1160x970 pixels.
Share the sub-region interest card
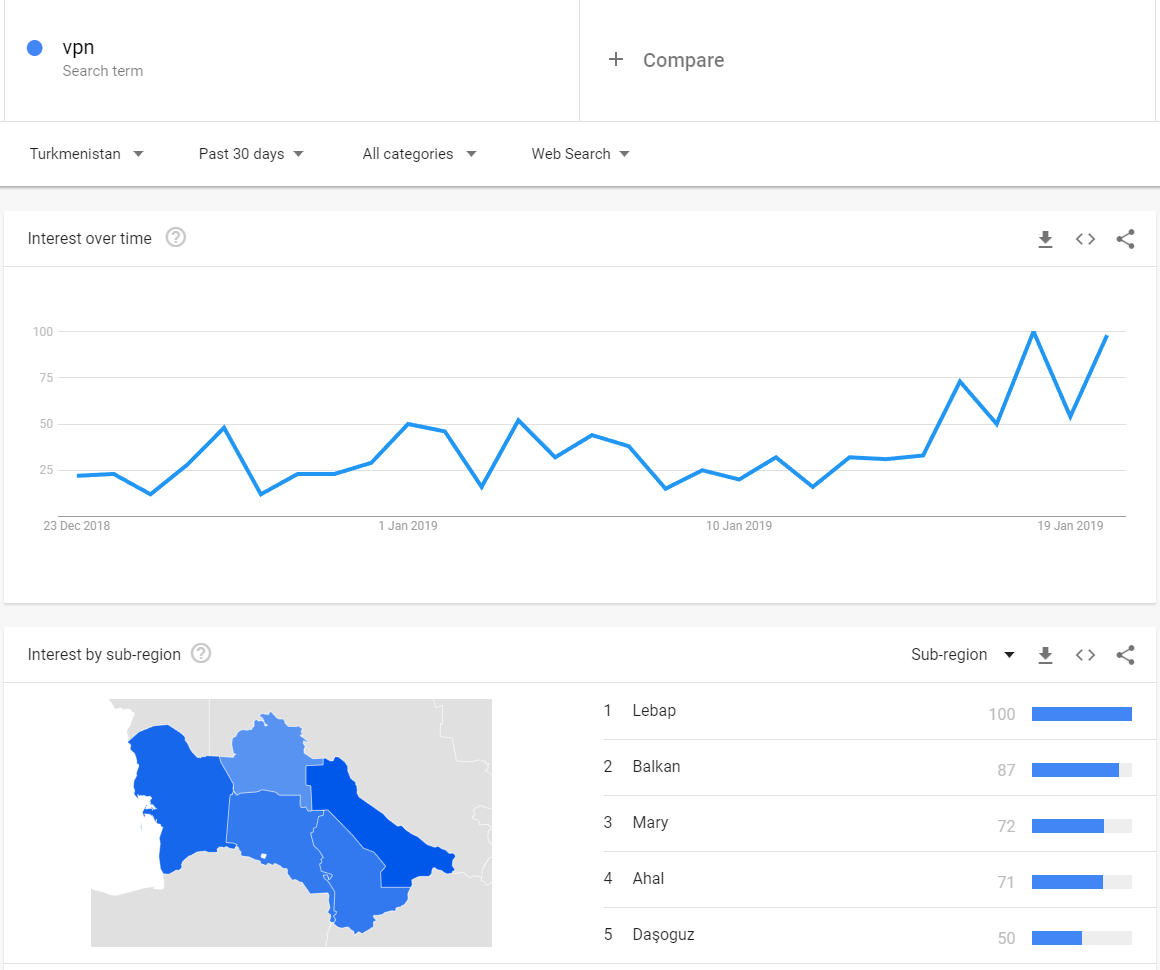[1125, 655]
